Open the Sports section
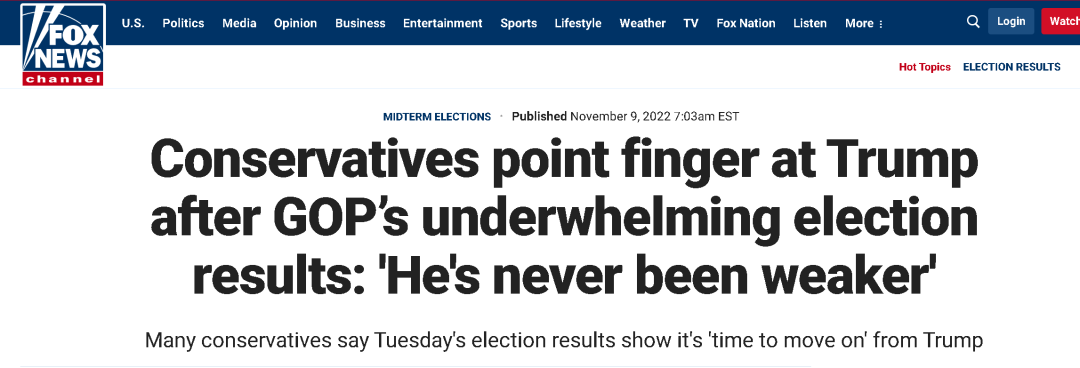The image size is (1080, 368). [x=519, y=23]
